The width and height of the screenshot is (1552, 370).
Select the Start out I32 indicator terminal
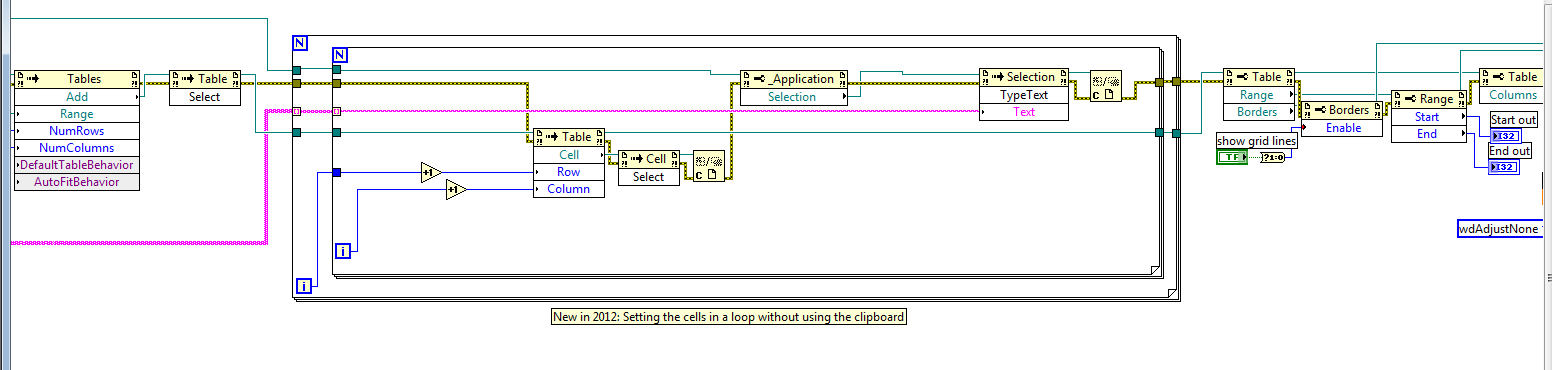[x=1504, y=135]
